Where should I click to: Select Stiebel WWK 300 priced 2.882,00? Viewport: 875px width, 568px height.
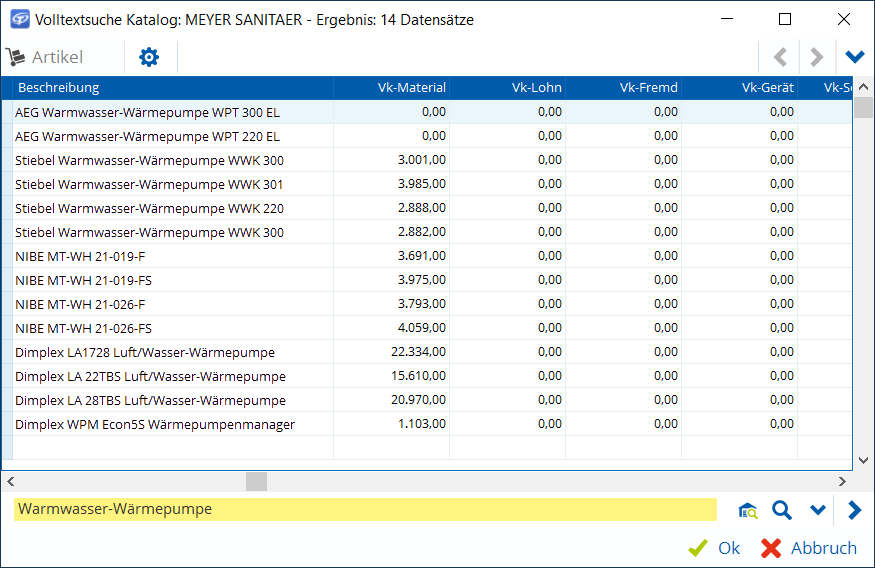[427, 232]
